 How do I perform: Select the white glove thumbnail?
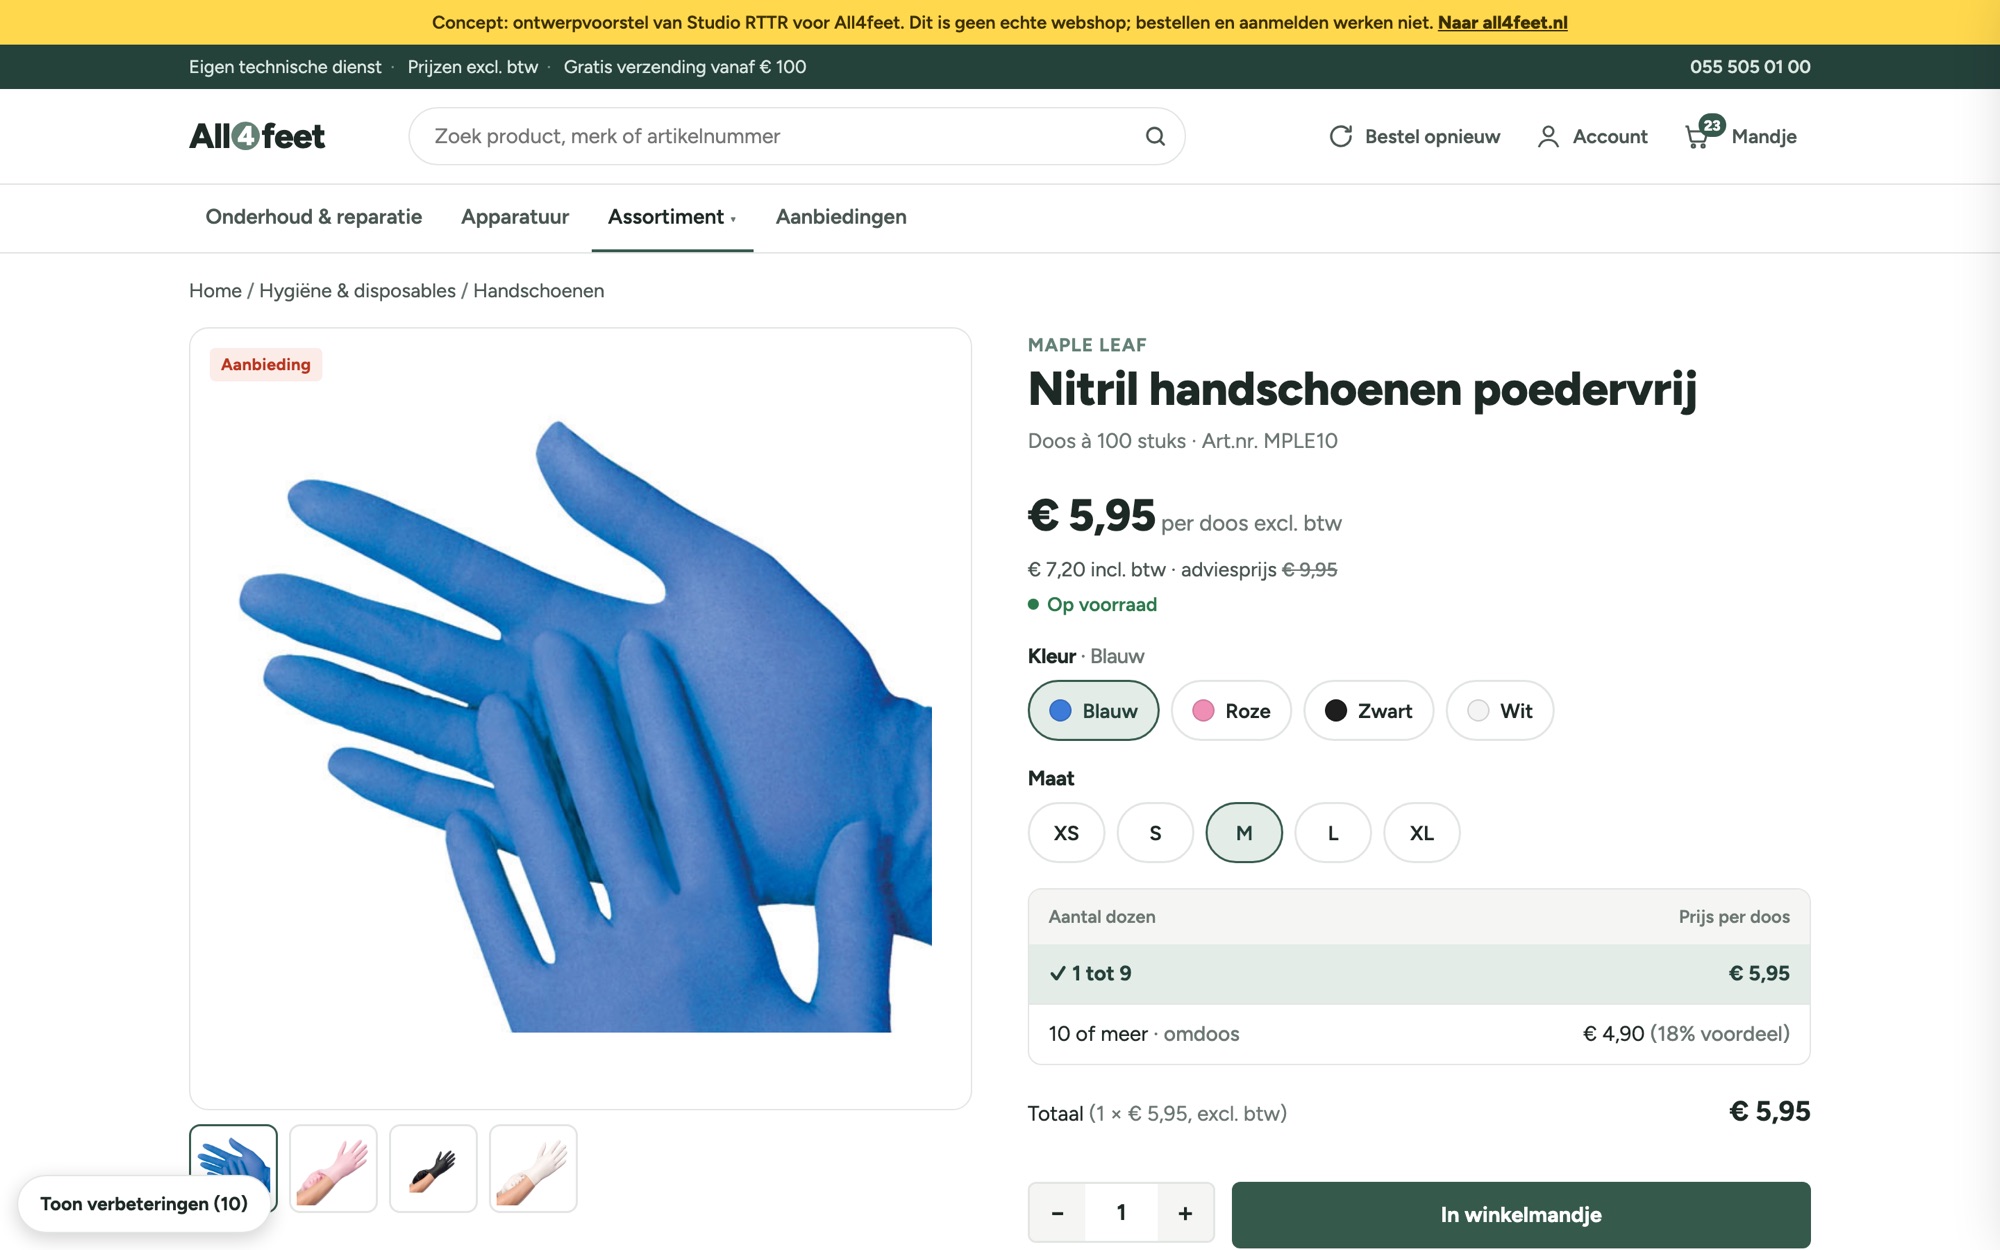pyautogui.click(x=533, y=1168)
